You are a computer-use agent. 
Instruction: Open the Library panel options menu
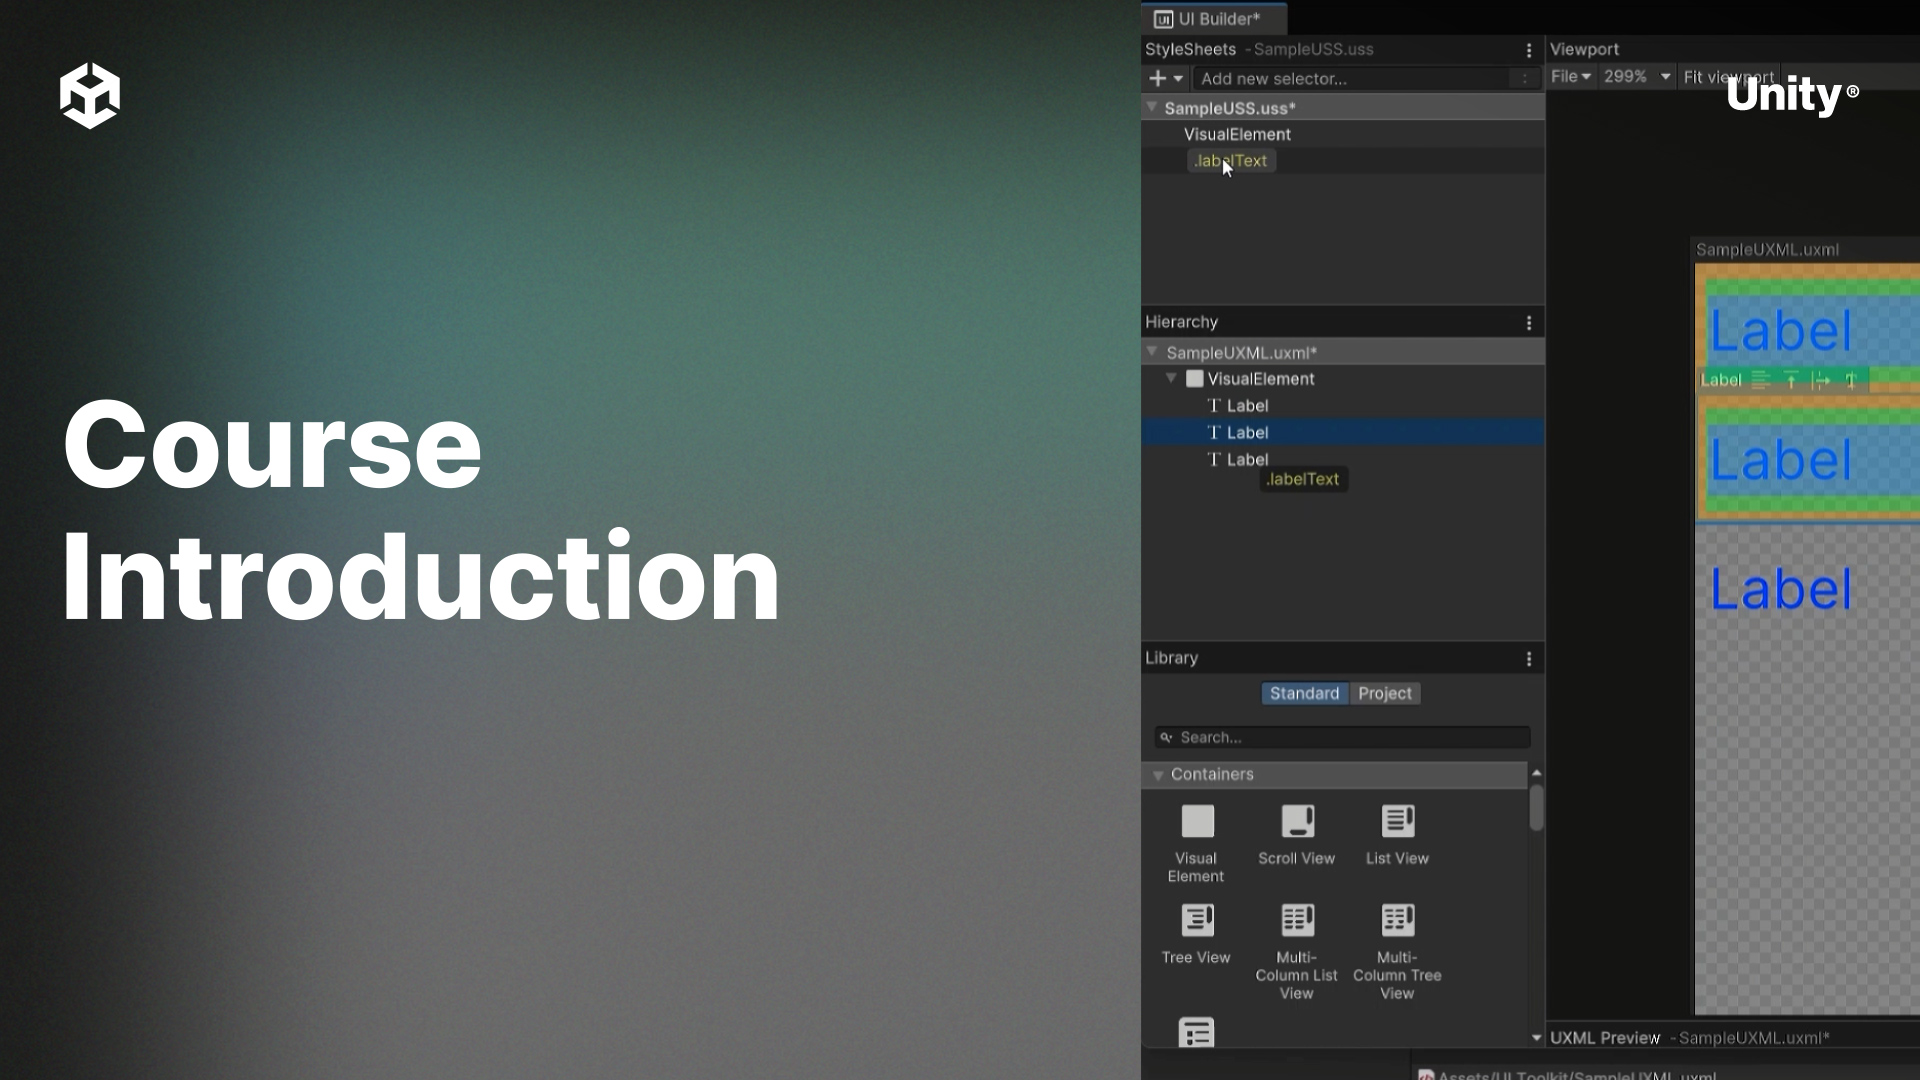pyautogui.click(x=1528, y=659)
